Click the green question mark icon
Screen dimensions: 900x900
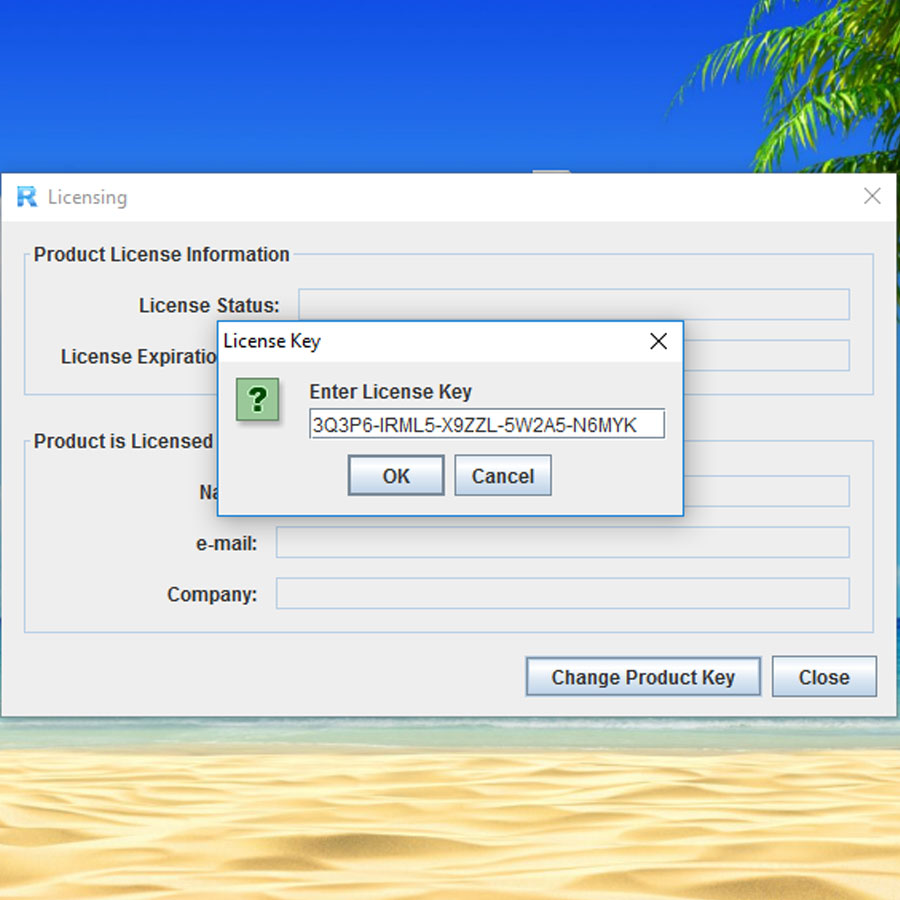257,399
